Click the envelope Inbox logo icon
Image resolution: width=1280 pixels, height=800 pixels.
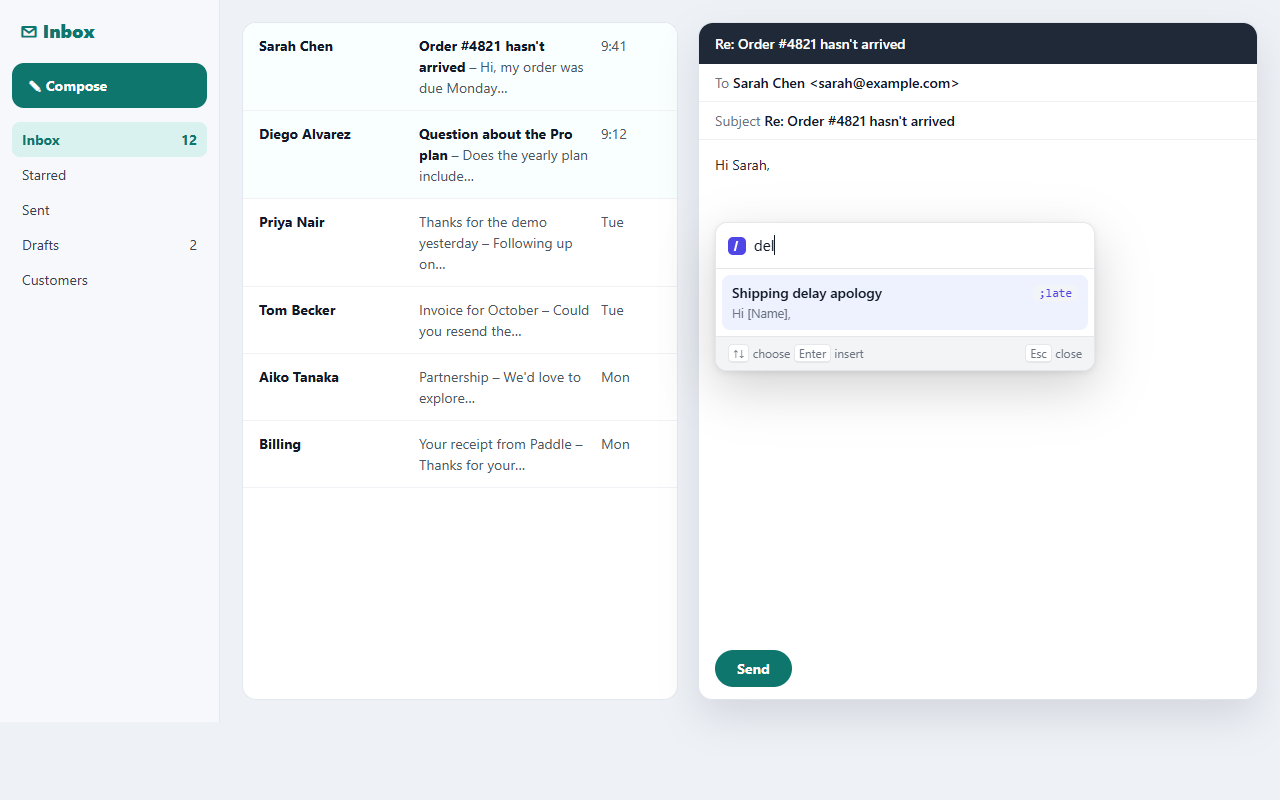click(x=29, y=32)
